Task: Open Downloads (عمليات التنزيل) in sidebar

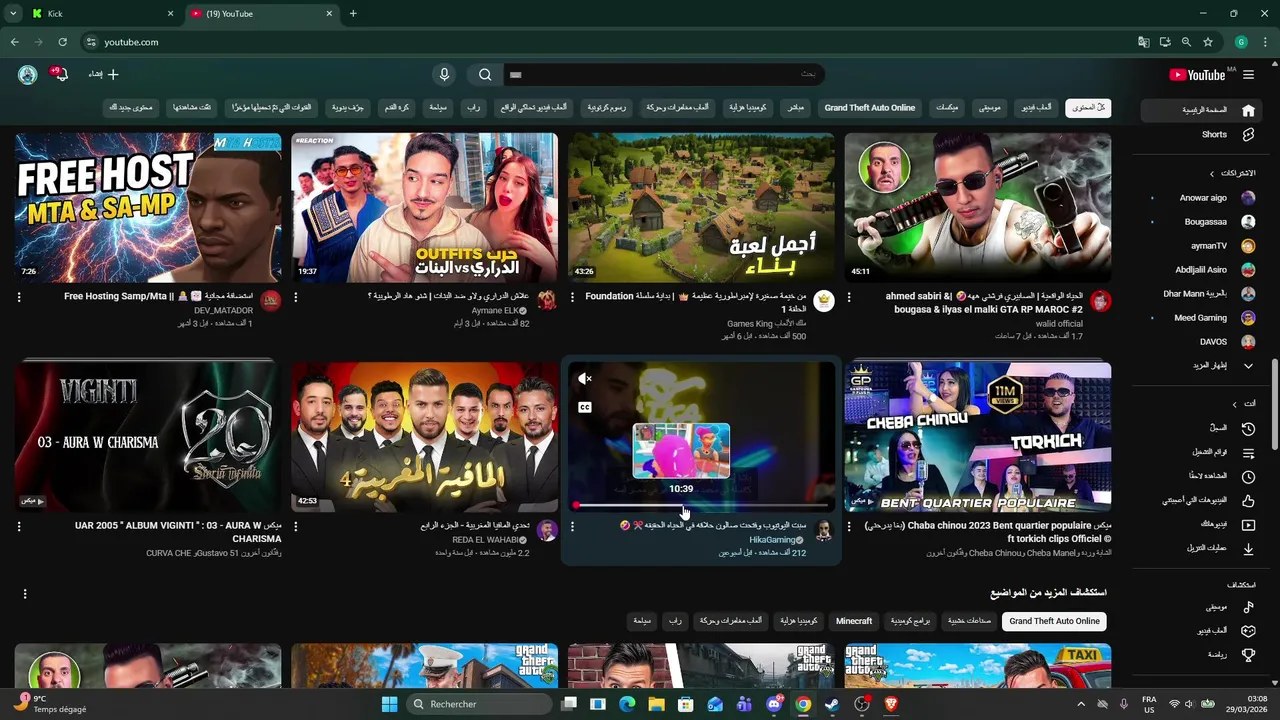Action: [x=1200, y=548]
